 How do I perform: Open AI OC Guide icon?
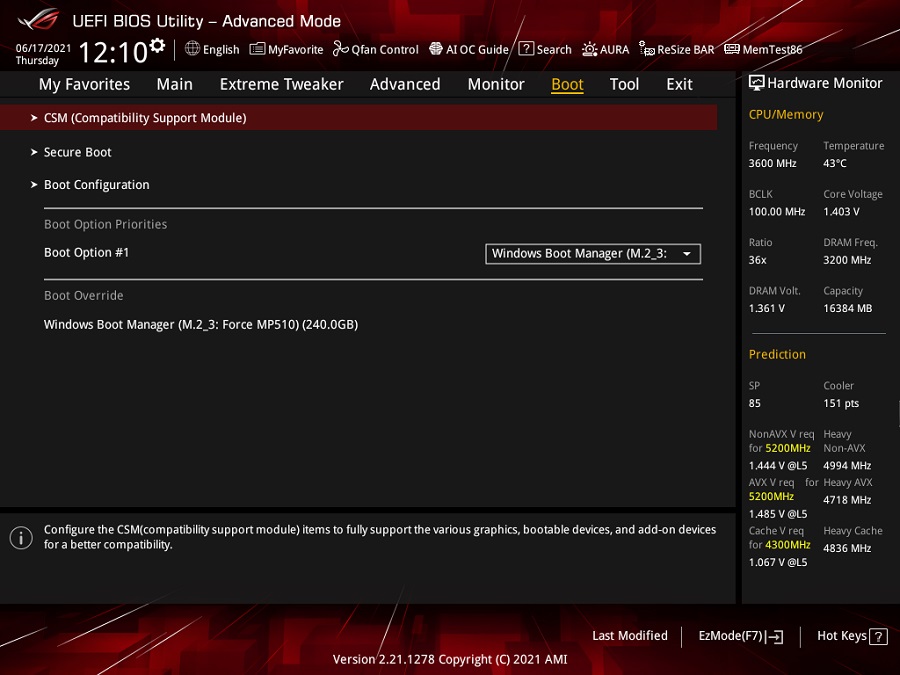tap(436, 49)
